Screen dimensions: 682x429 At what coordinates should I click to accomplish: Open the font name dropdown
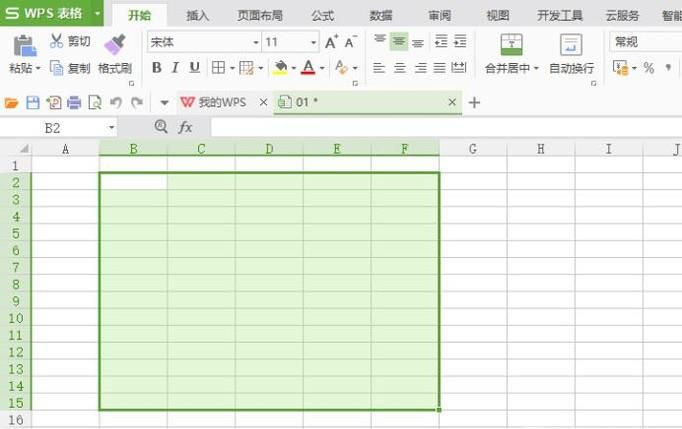point(256,42)
